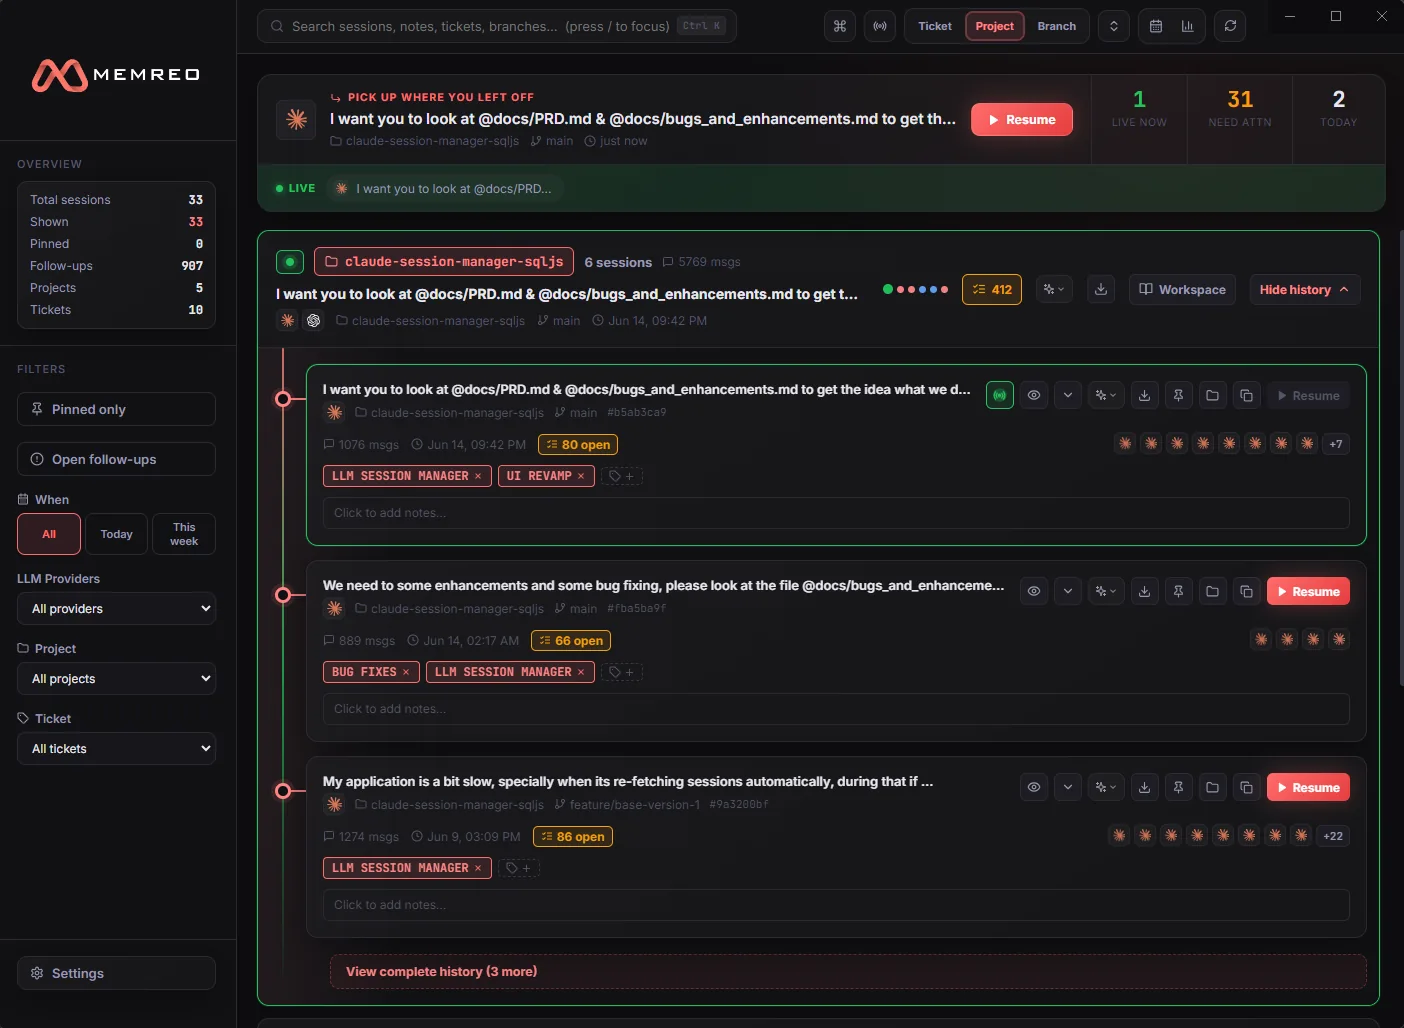Screen dimensions: 1404x1028
Task: Select the Today time filter
Action: [116, 534]
